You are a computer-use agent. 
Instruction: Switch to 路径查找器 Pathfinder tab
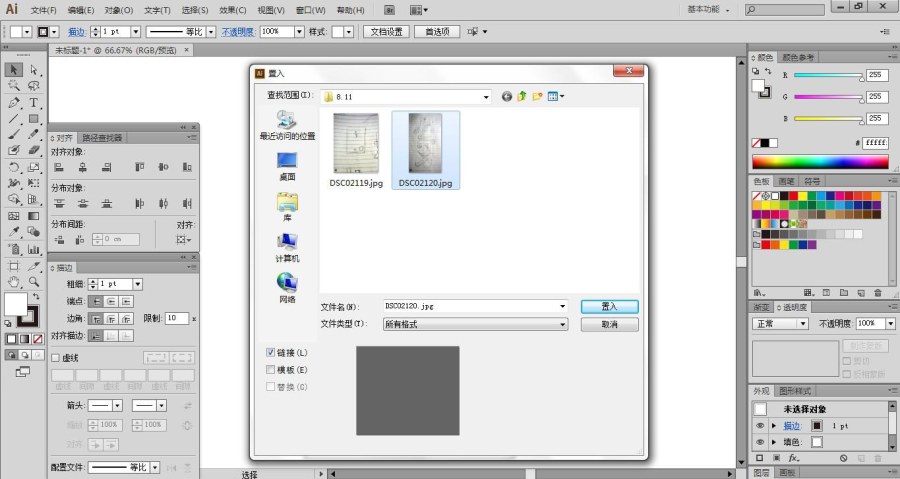tap(102, 138)
